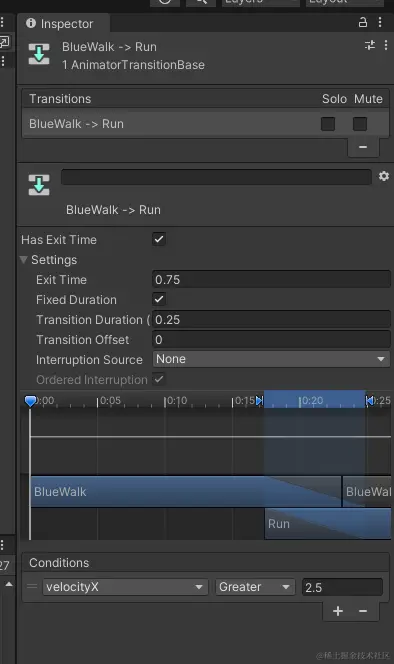Grab the condition row reorder handle

click(x=32, y=587)
